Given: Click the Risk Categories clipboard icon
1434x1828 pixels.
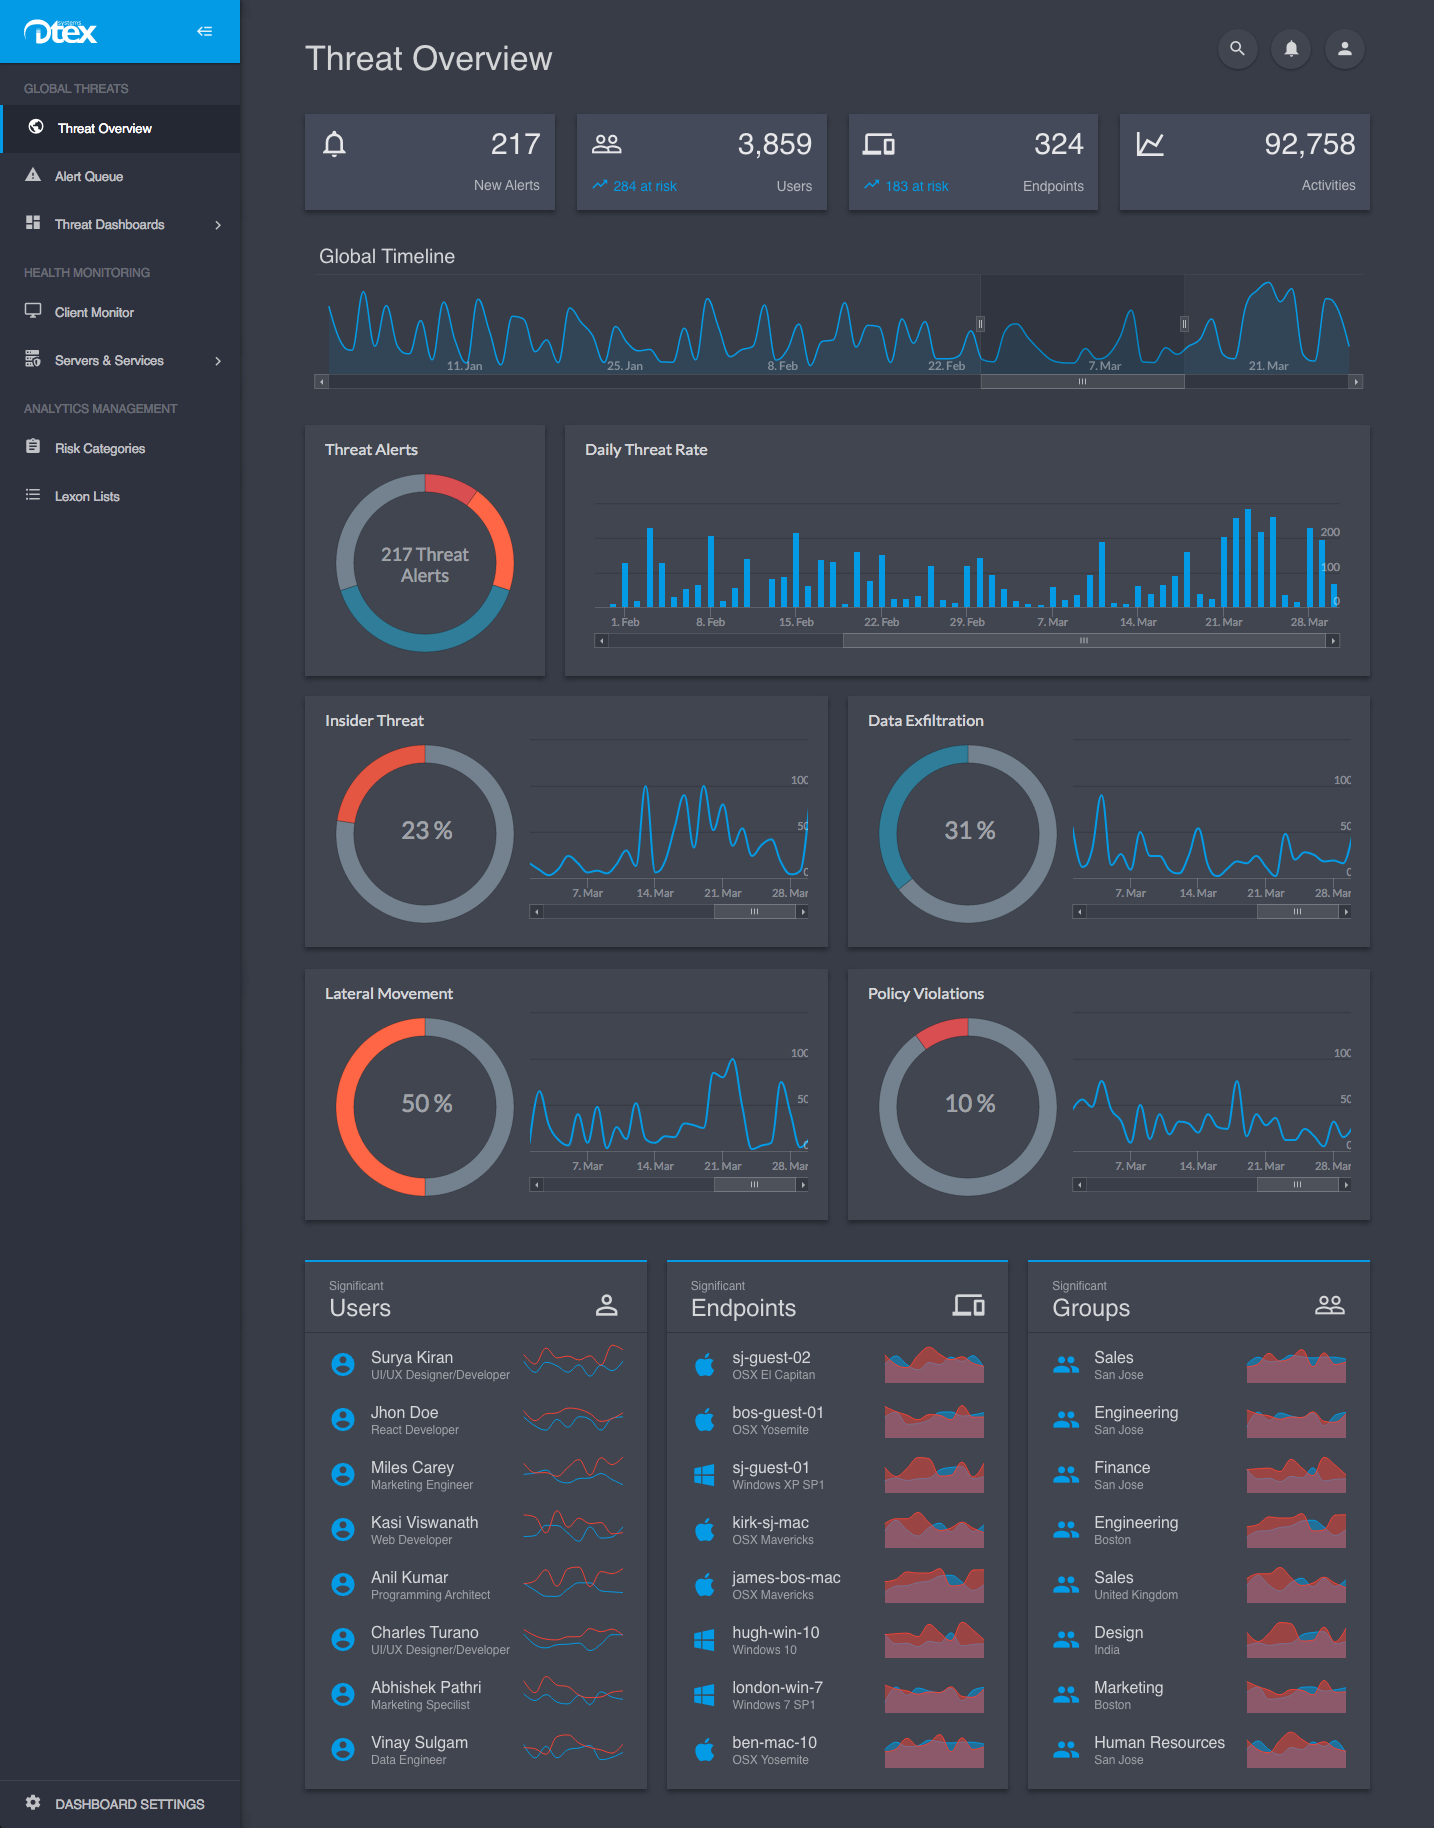Looking at the screenshot, I should (33, 447).
